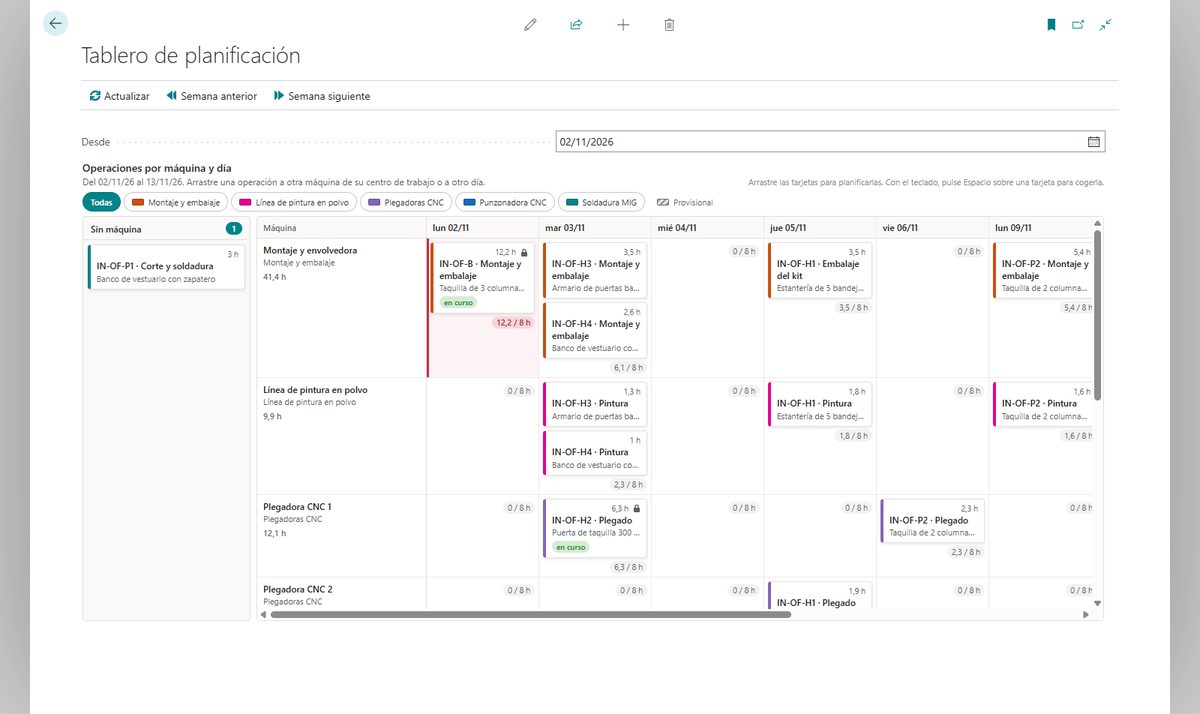
Task: Select IN-OF-H1 Embalaje del kit card
Action: (820, 270)
